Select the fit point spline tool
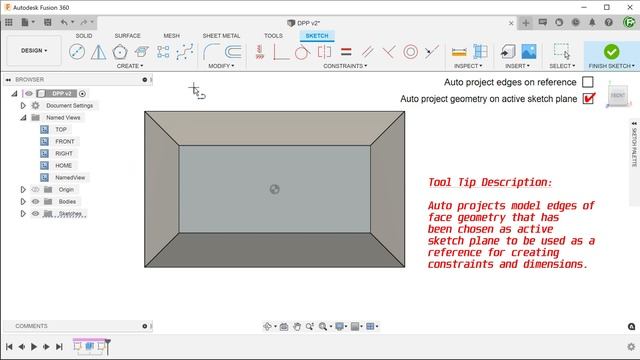 [185, 52]
